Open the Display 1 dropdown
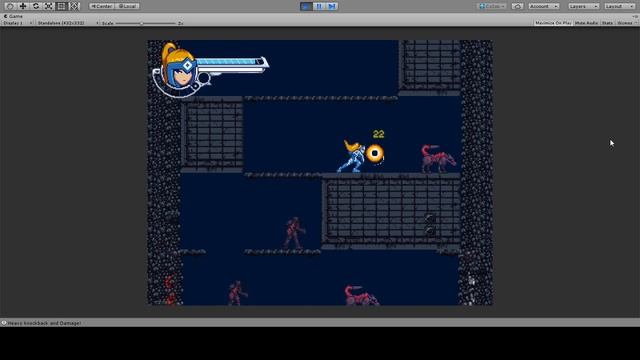Image resolution: width=640 pixels, height=360 pixels. [x=17, y=23]
